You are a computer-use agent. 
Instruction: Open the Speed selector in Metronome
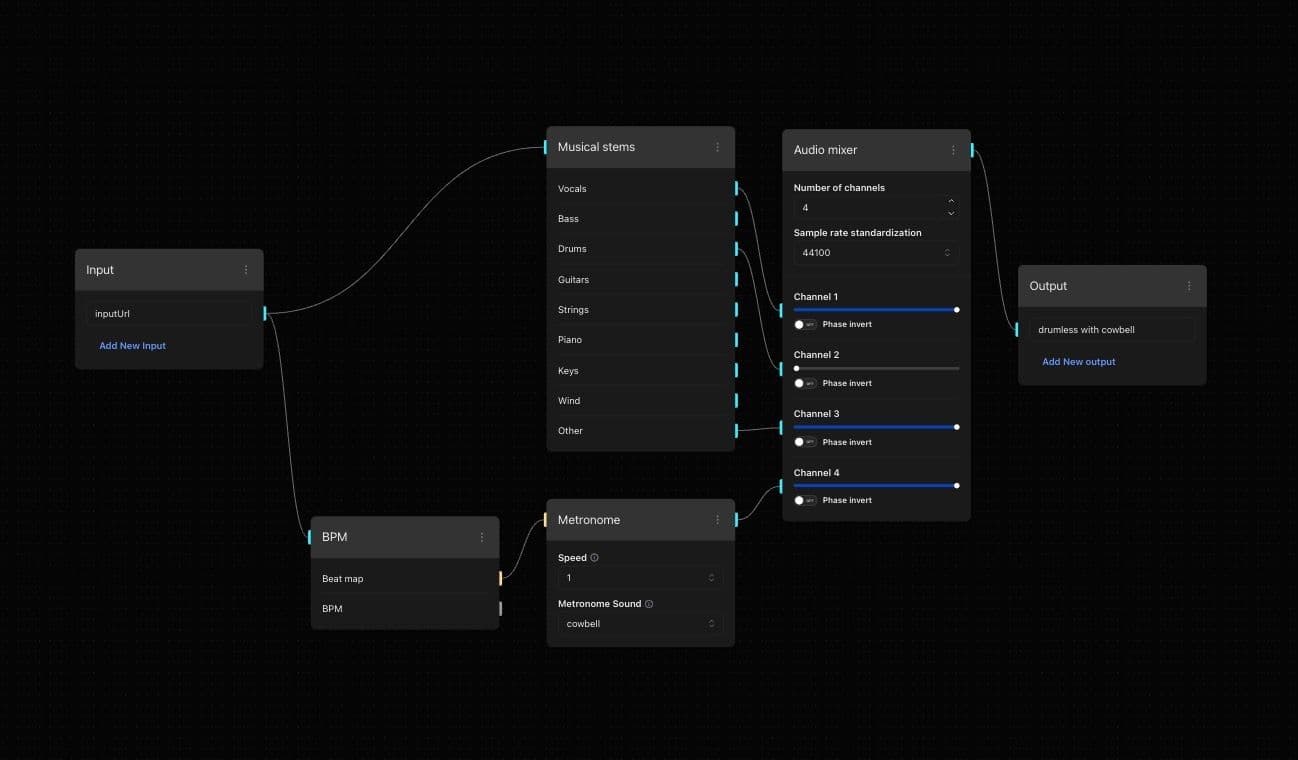point(639,578)
